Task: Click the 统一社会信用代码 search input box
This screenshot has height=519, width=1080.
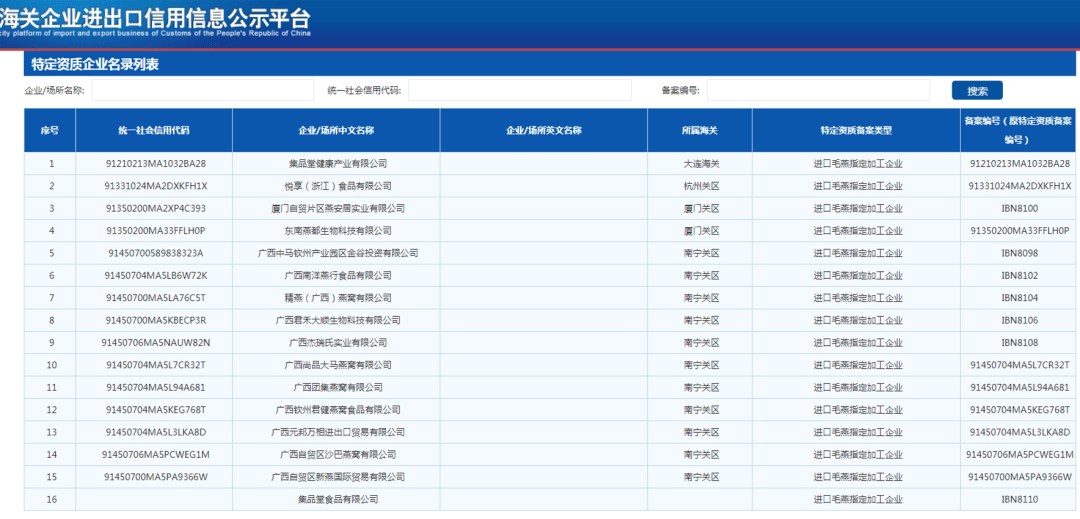Action: pyautogui.click(x=519, y=91)
